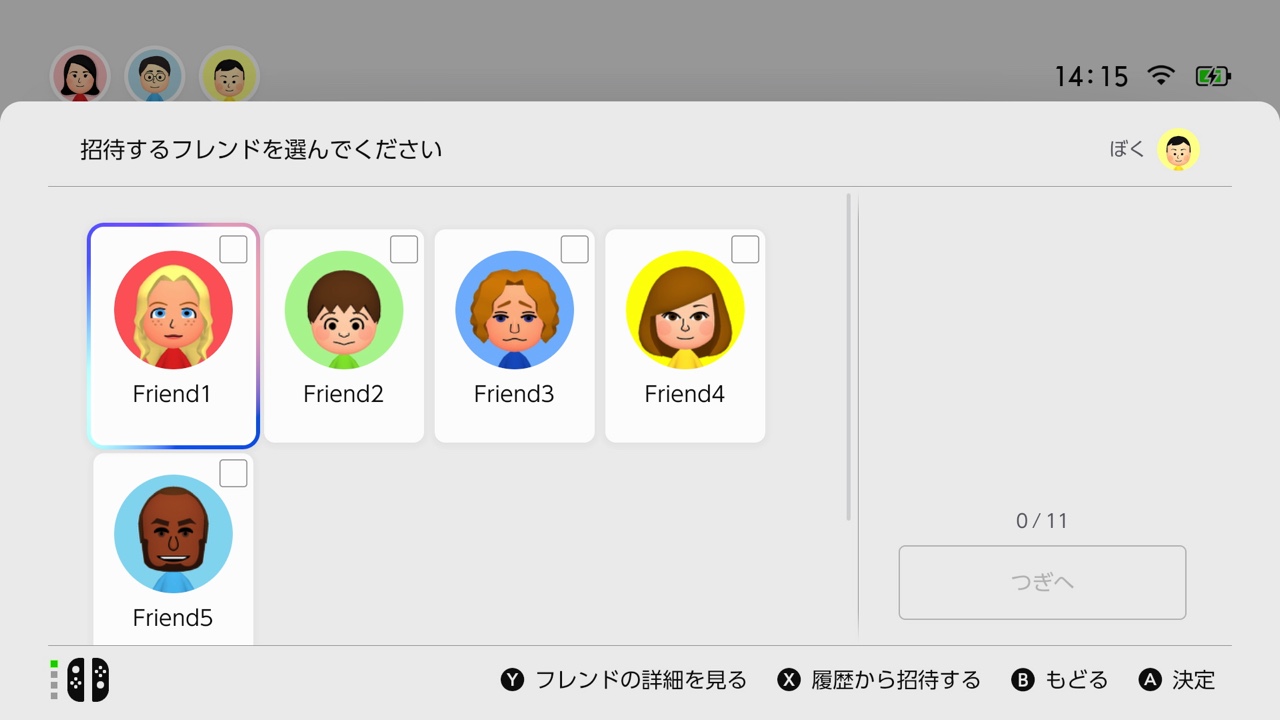
Task: Open the ぼく user profile avatar
Action: pyautogui.click(x=1178, y=150)
